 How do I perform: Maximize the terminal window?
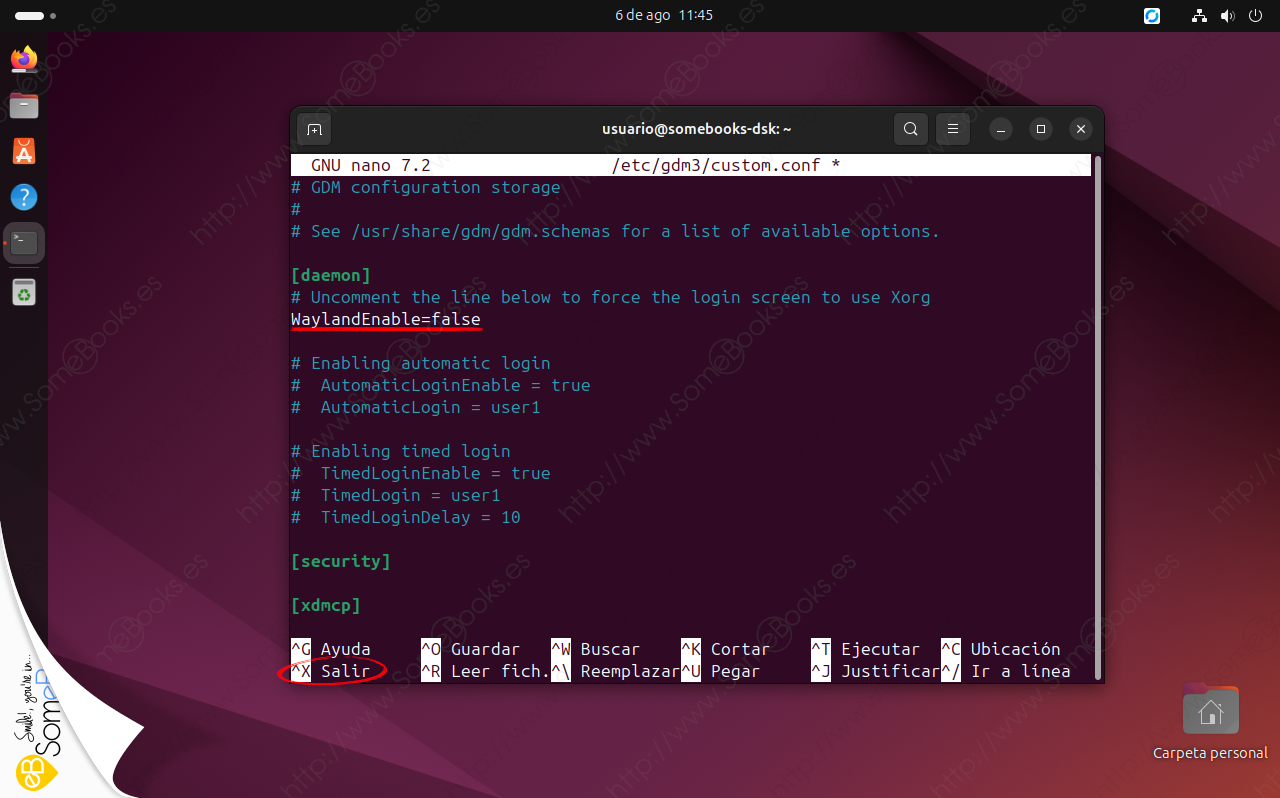coord(1041,129)
